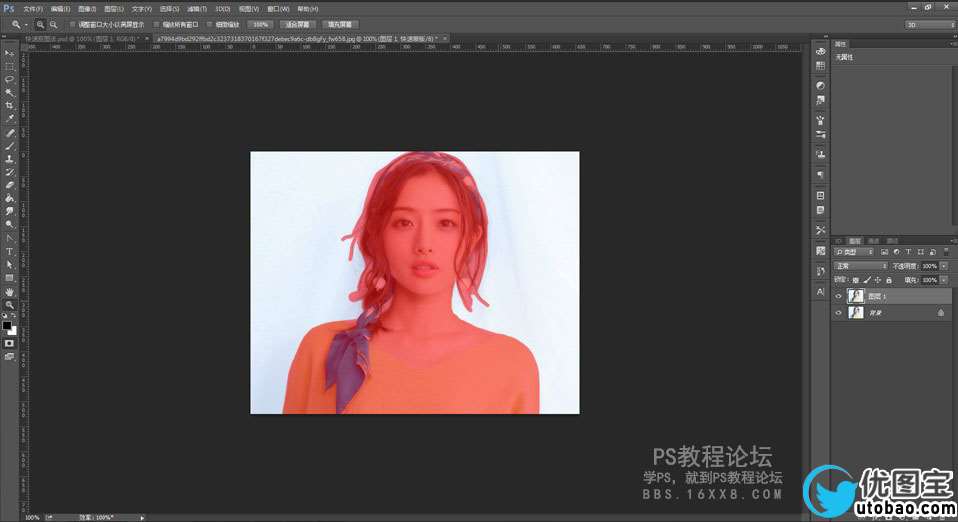
Task: Open the Type (文字) menu
Action: pos(141,9)
